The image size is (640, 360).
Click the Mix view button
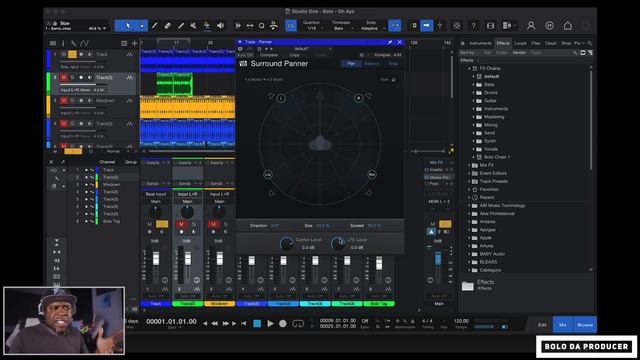click(563, 325)
